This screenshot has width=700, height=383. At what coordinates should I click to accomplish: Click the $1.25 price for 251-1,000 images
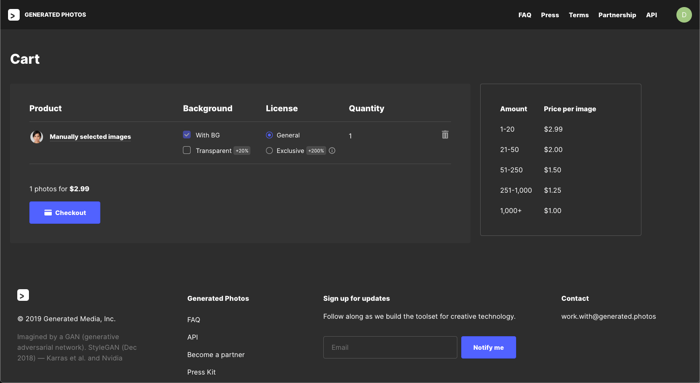[553, 190]
